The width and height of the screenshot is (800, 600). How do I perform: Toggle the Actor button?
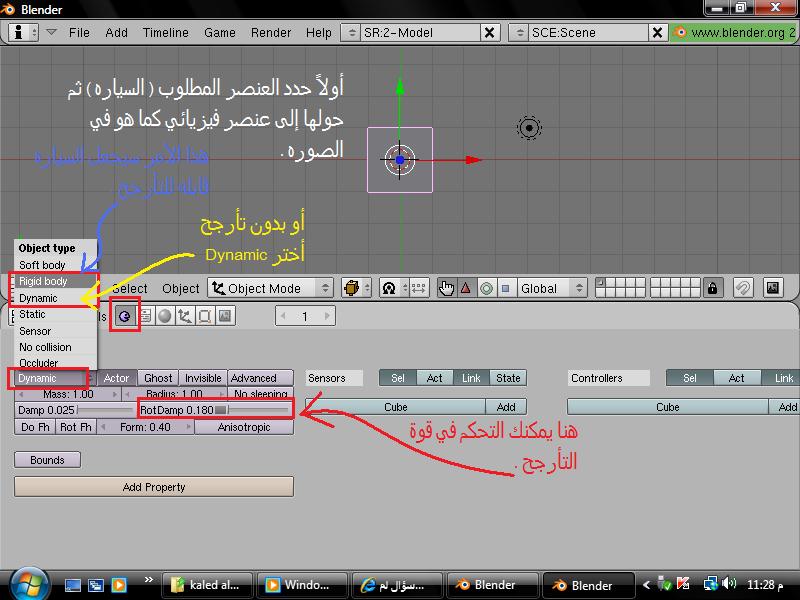tap(116, 378)
